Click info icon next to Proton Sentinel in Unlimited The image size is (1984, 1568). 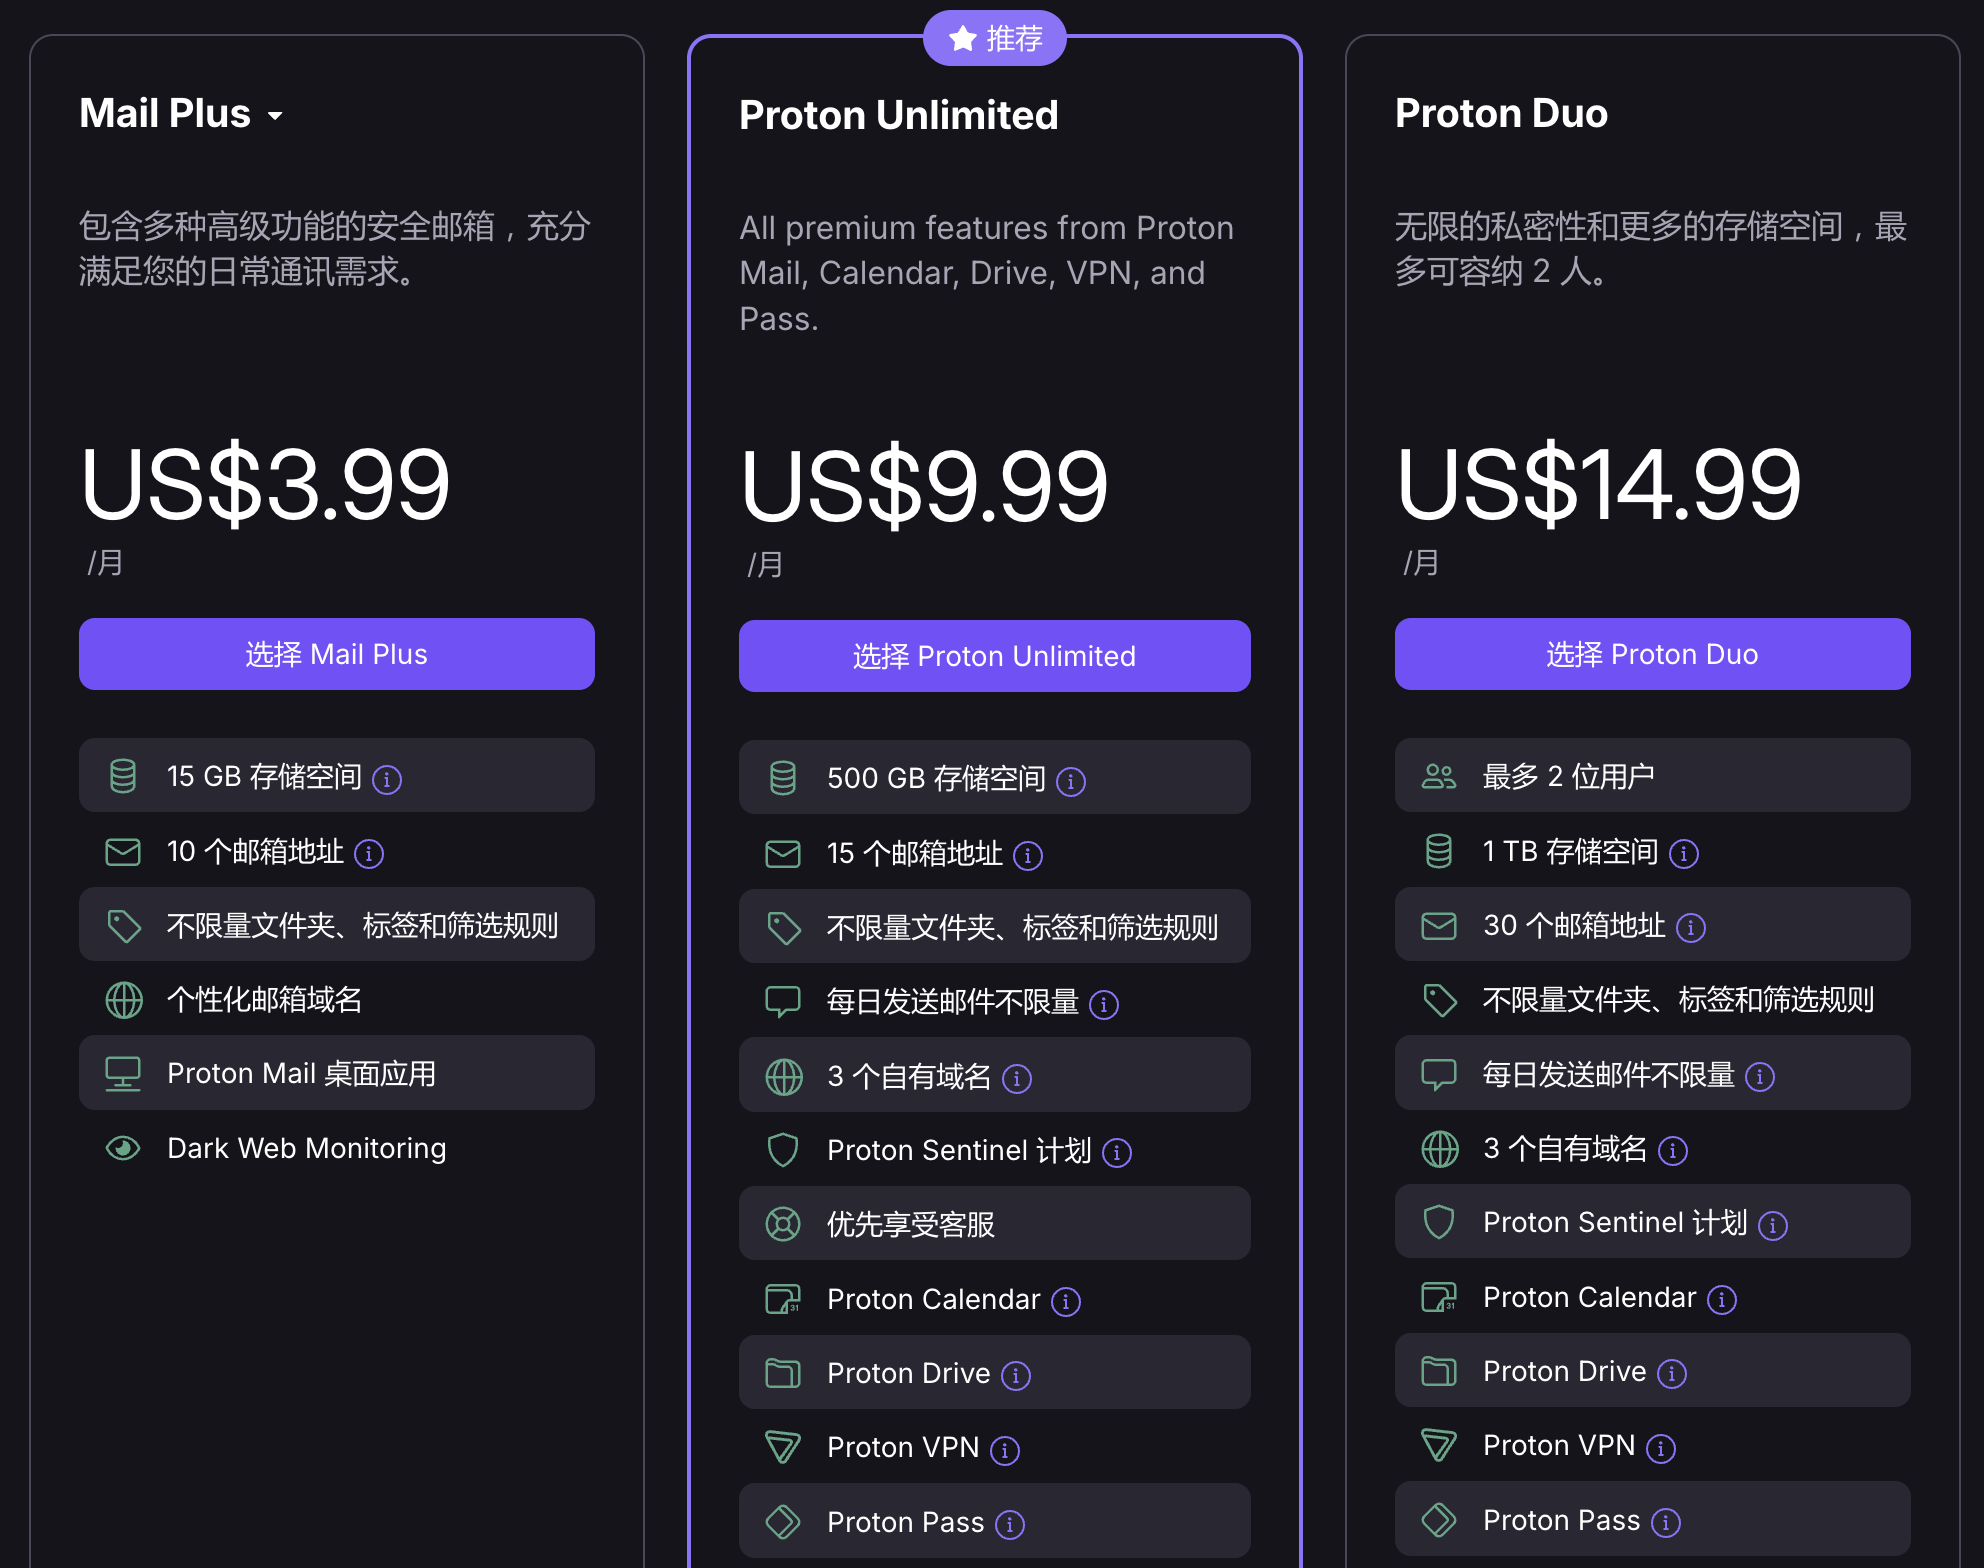click(1117, 1153)
